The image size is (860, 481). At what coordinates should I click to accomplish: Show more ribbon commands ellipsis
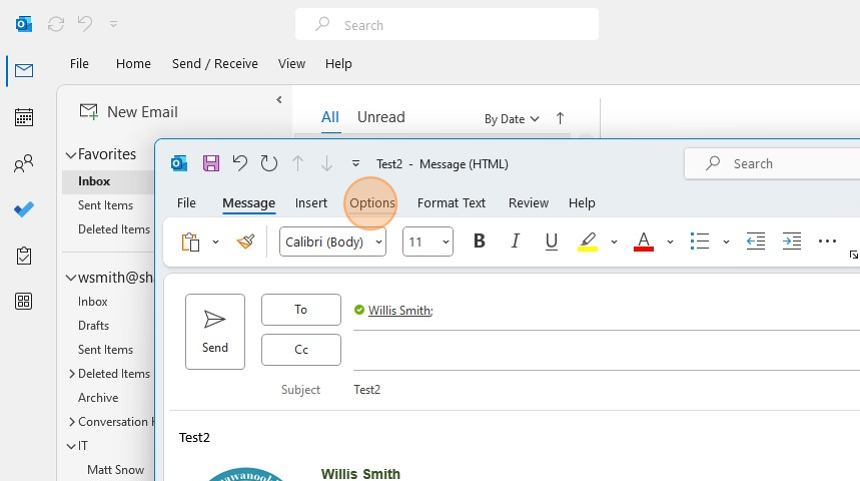pos(827,241)
